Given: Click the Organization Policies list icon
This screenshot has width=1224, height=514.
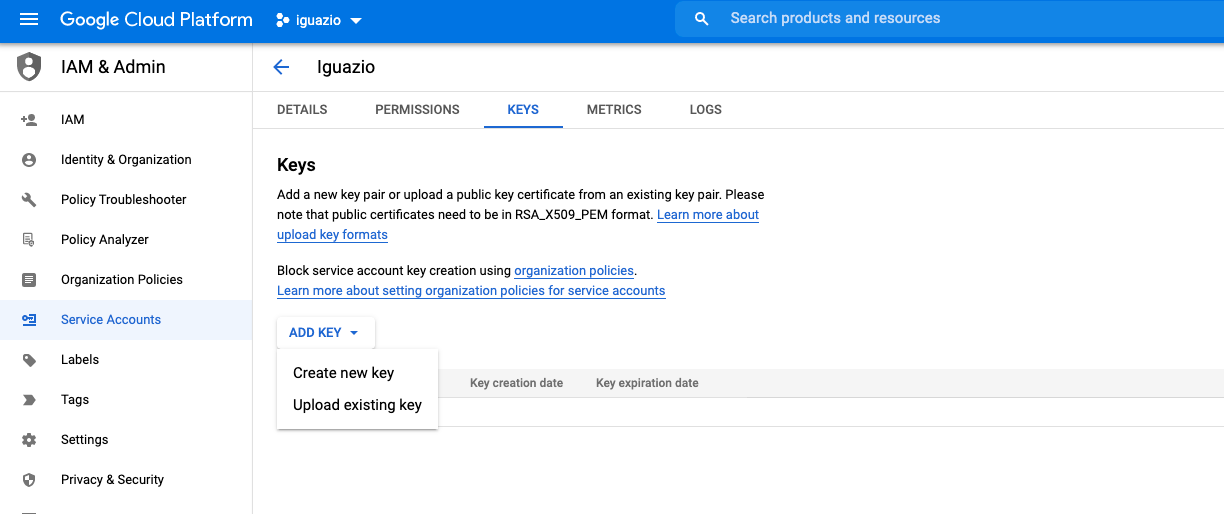Looking at the screenshot, I should click(x=29, y=280).
